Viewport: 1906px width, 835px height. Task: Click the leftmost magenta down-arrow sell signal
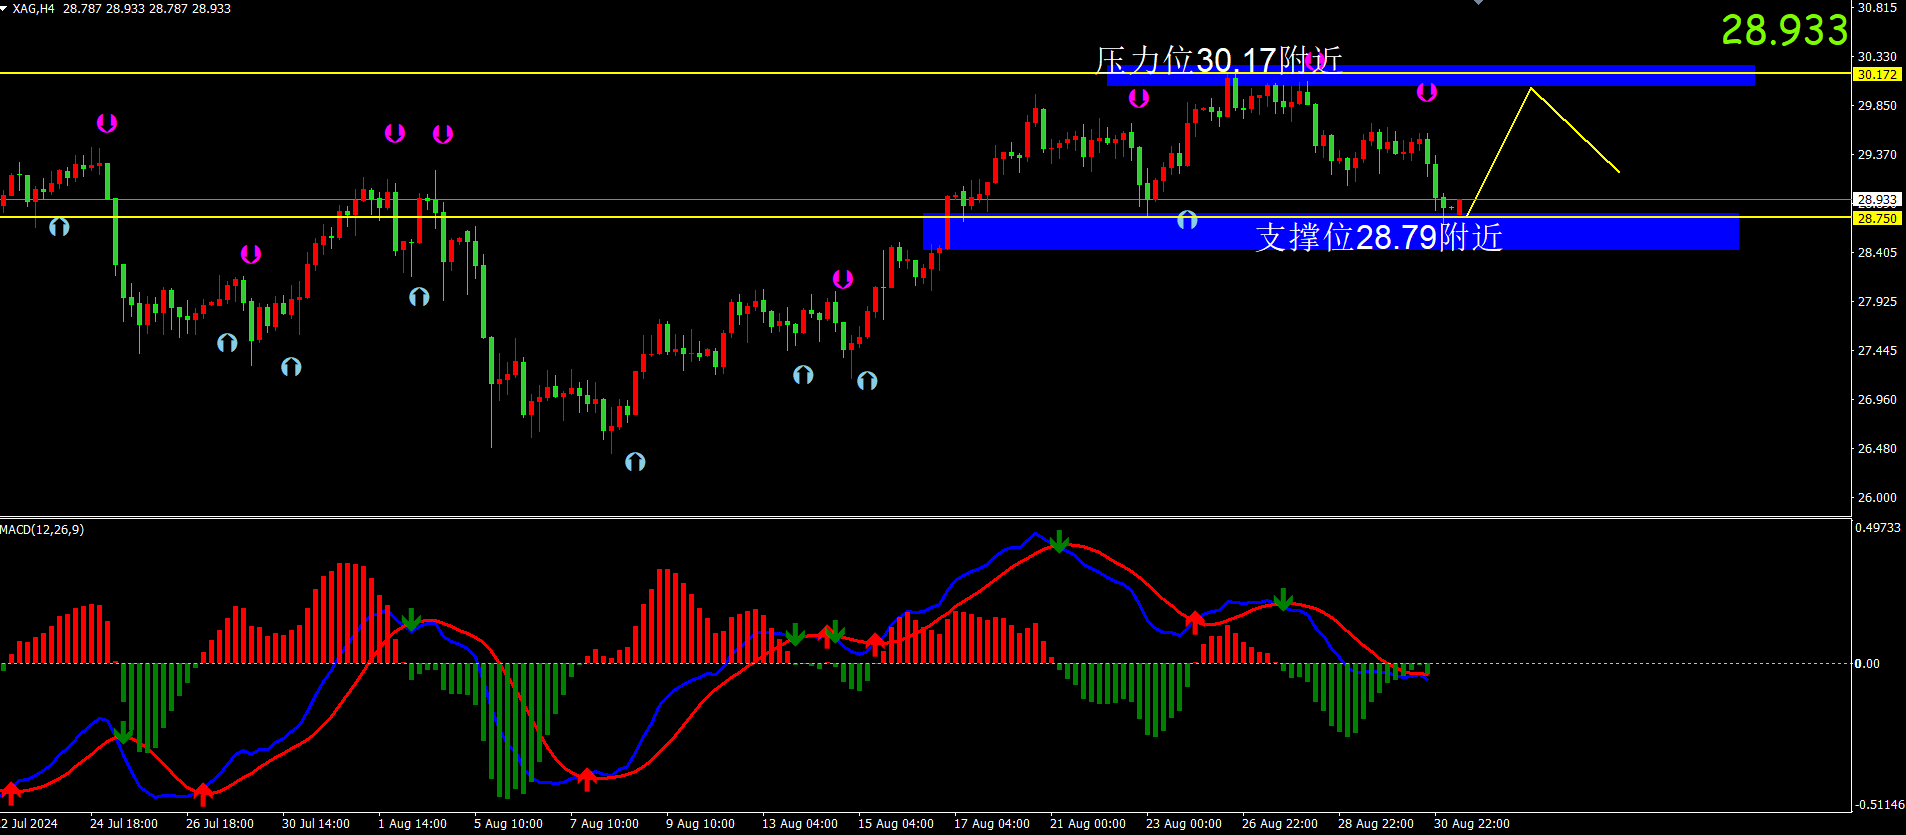click(107, 123)
